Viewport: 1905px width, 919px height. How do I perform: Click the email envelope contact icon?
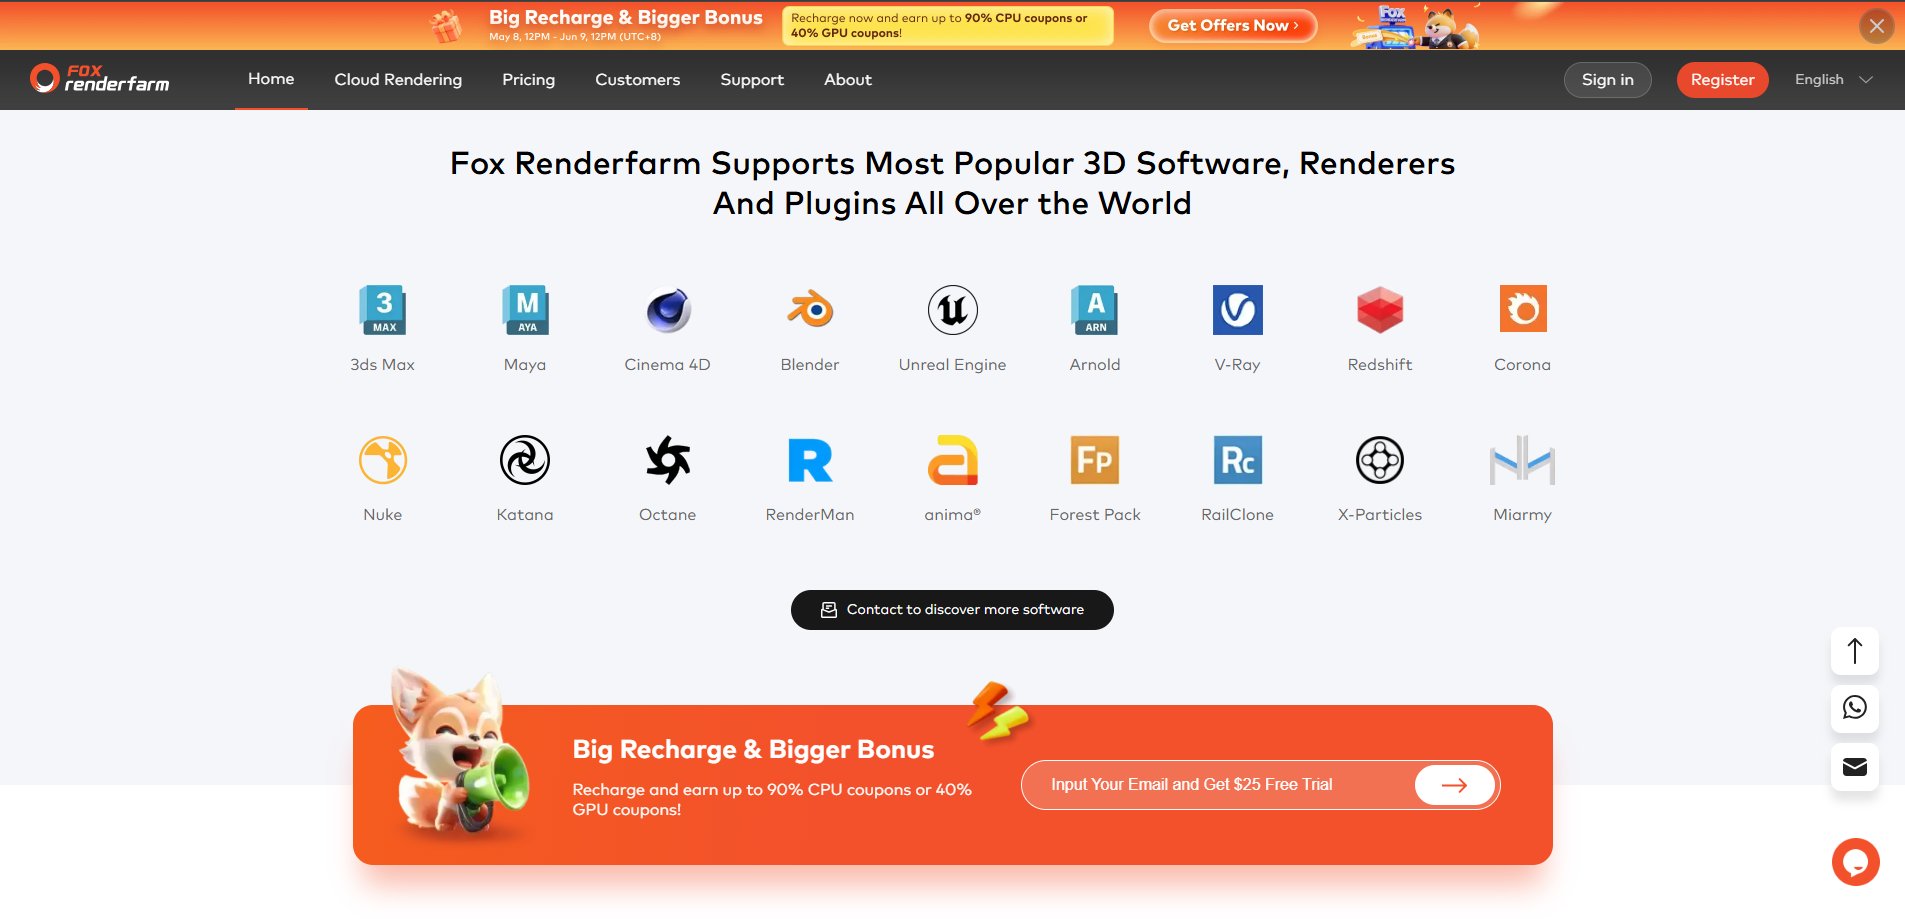[1855, 767]
